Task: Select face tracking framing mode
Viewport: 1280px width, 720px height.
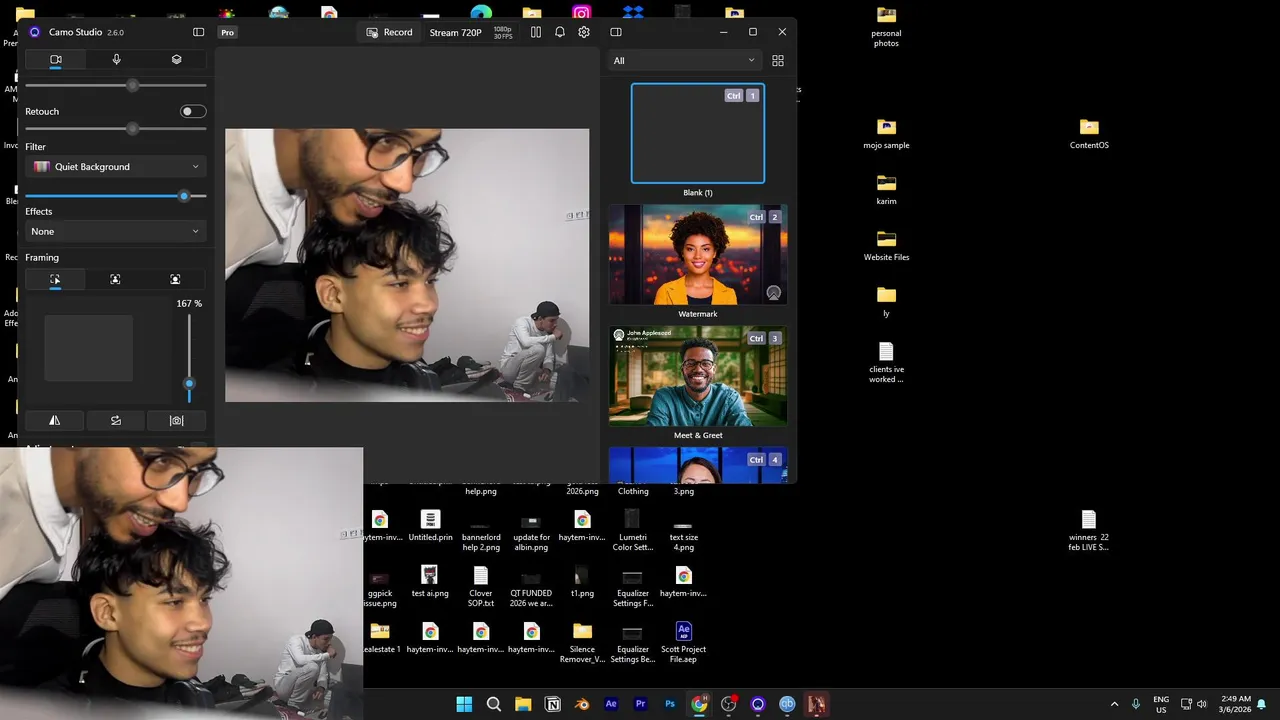Action: 175,280
